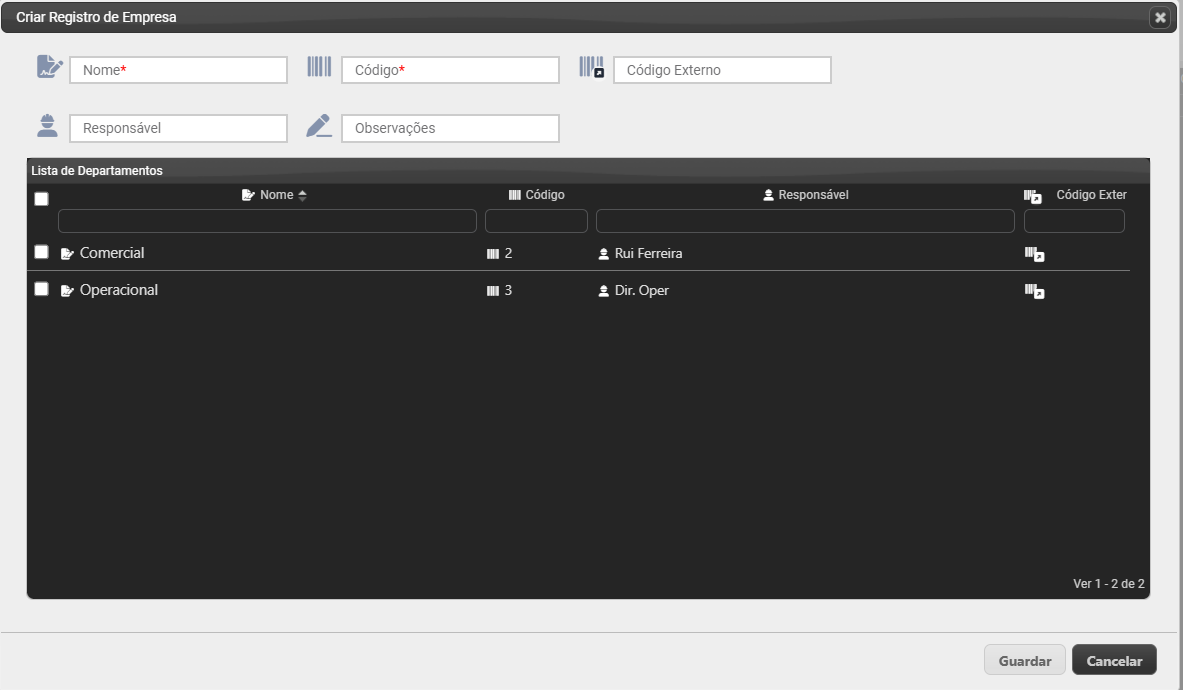Sort departments by Nome arrow
Screen dimensions: 1183x690
tap(303, 195)
